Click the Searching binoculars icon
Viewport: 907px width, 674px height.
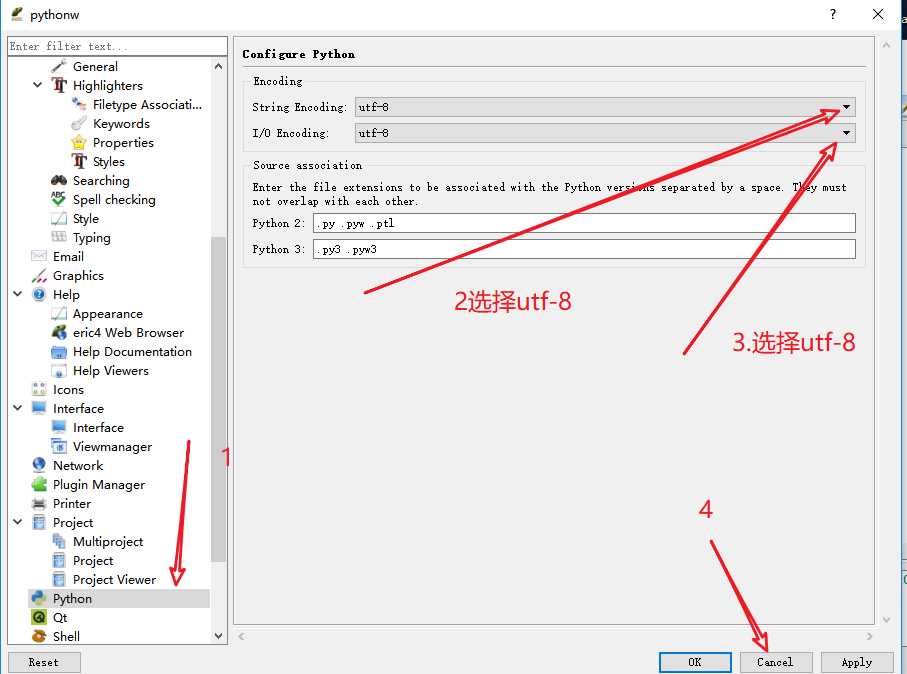pos(59,181)
